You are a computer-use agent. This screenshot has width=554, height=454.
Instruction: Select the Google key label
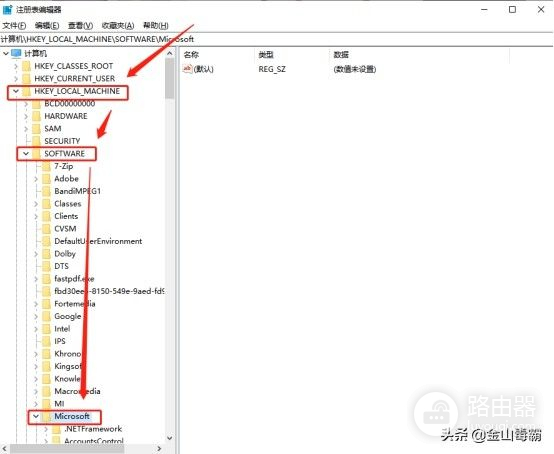coord(67,316)
